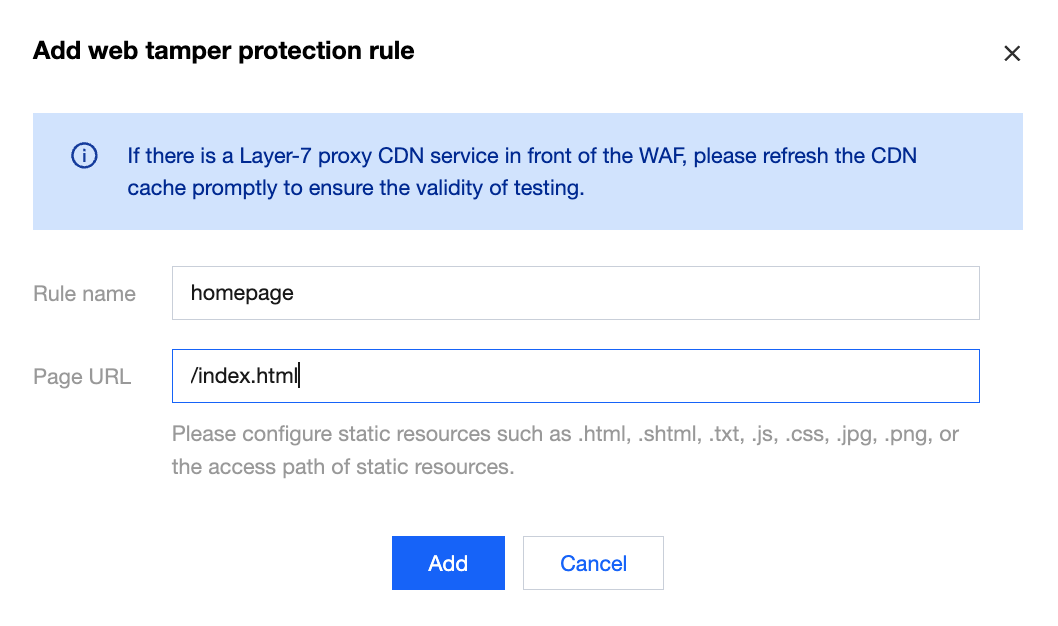Image resolution: width=1058 pixels, height=626 pixels.
Task: Click empty area inside Rule name field
Action: coord(634,293)
